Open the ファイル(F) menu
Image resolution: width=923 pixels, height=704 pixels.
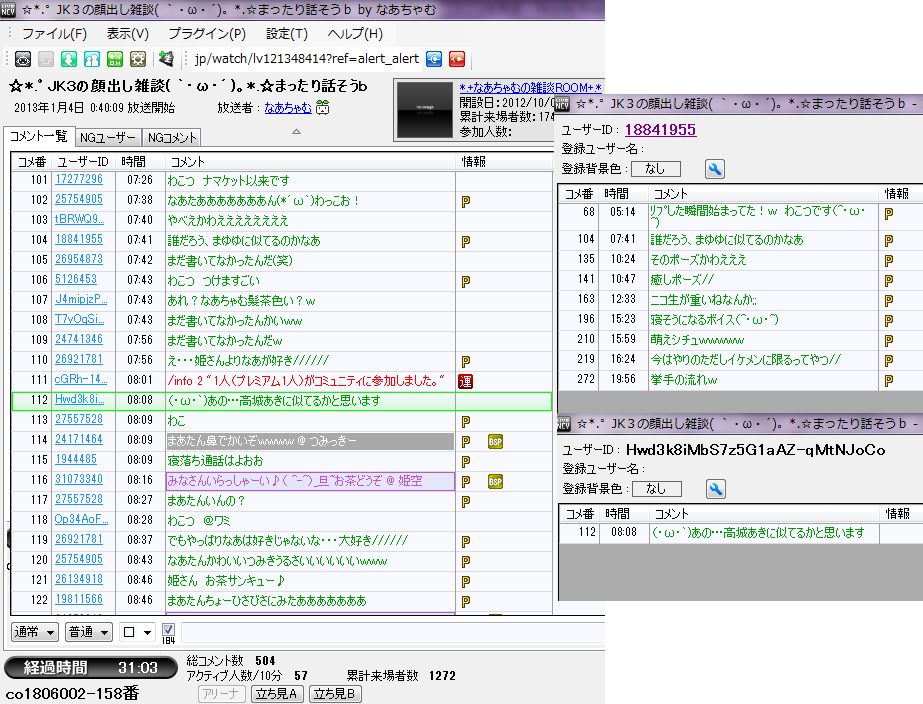click(x=54, y=34)
